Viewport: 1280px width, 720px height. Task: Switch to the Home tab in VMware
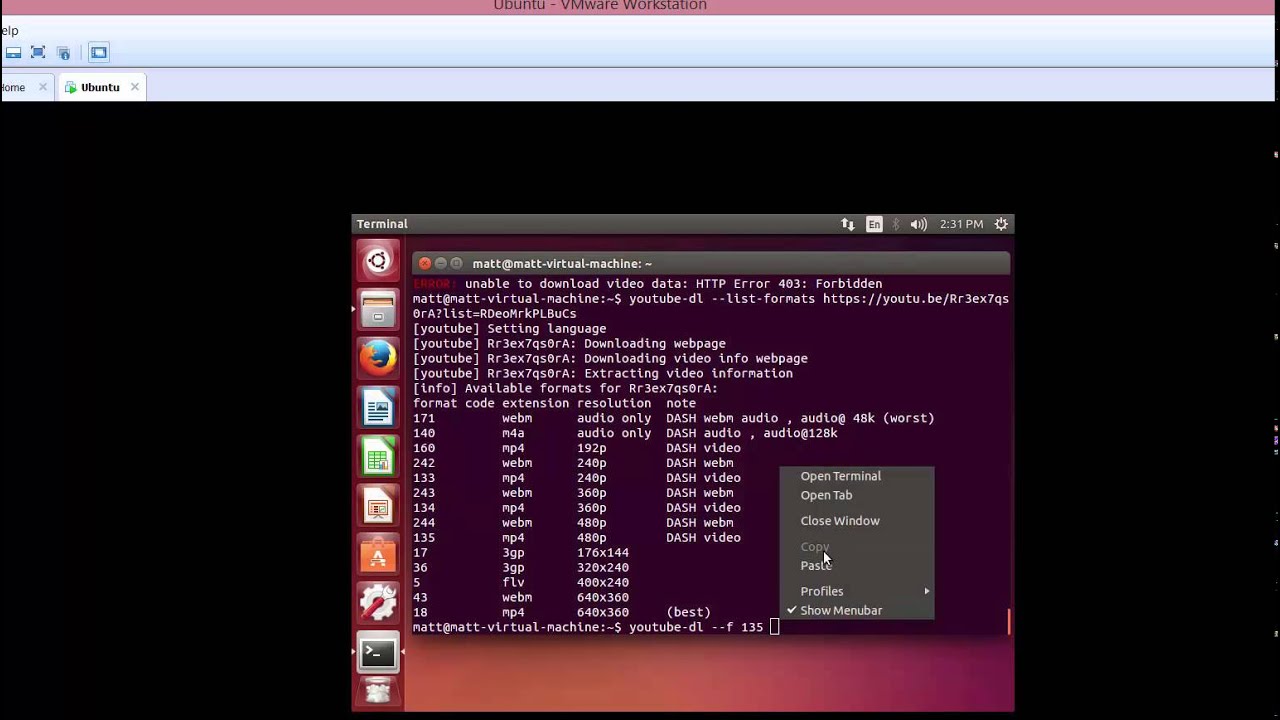coord(13,87)
